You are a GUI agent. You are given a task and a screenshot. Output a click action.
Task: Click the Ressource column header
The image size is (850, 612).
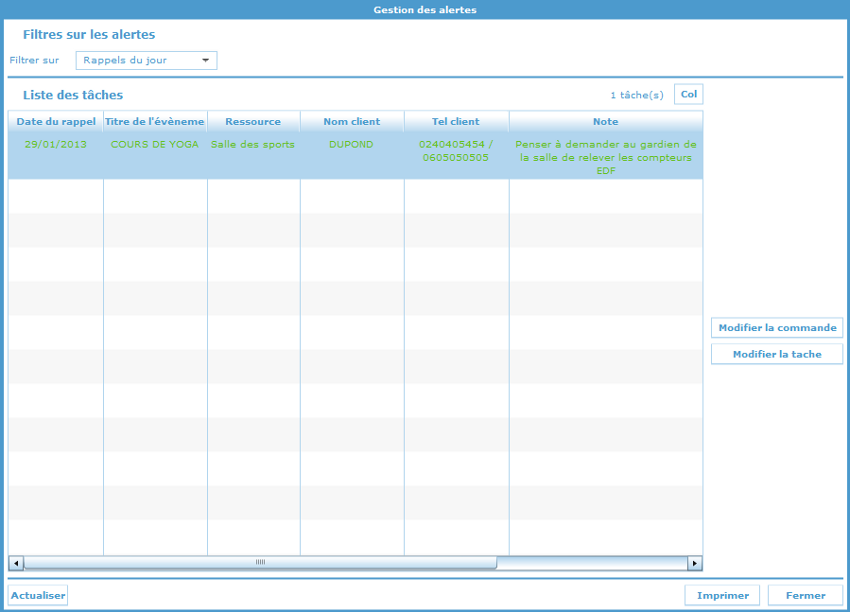coord(253,121)
